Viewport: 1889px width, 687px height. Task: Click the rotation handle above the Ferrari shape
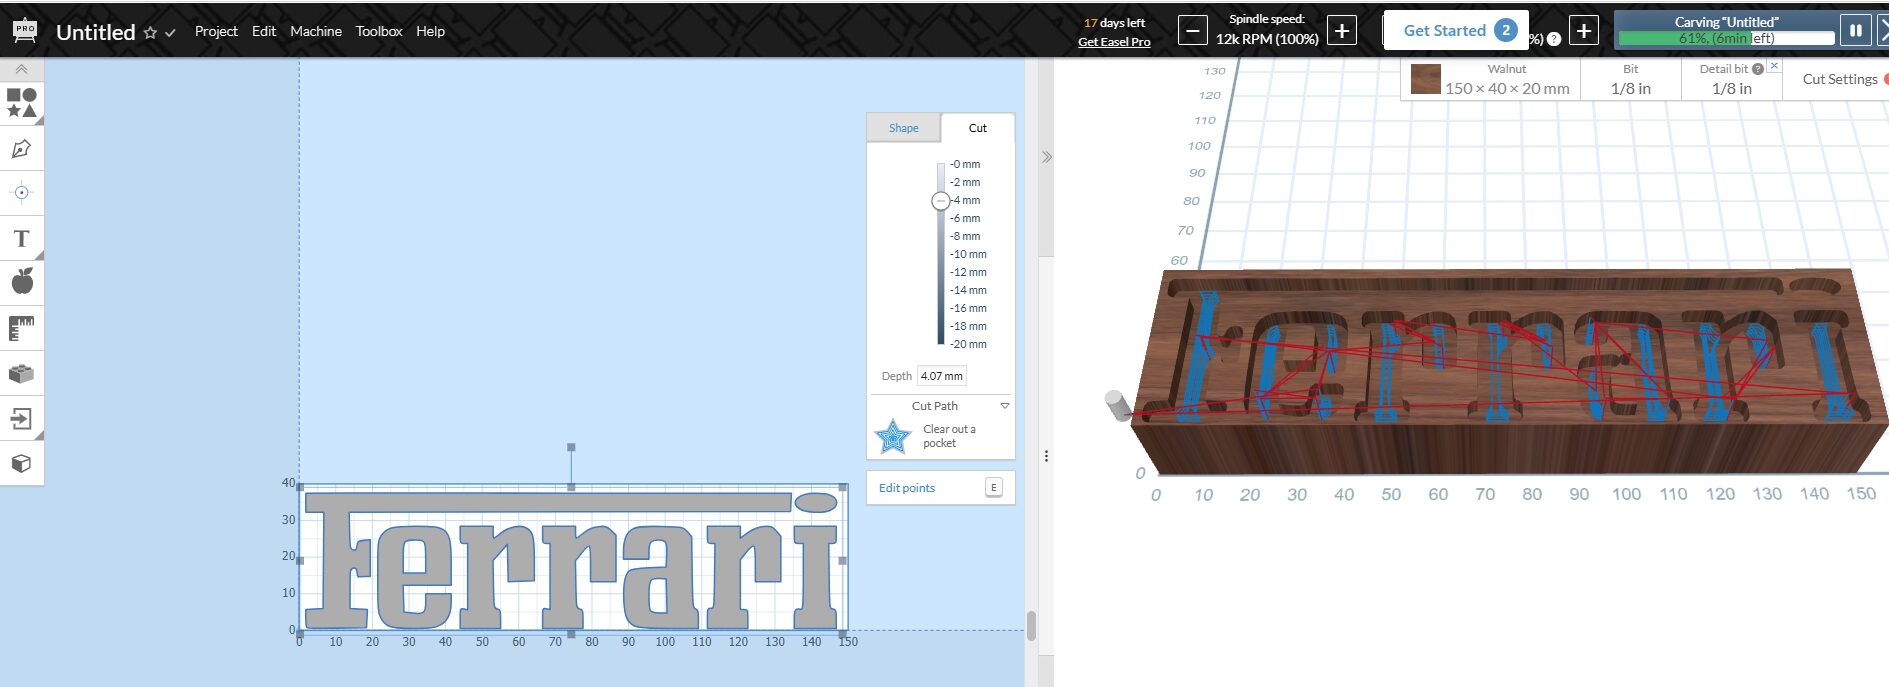click(571, 447)
